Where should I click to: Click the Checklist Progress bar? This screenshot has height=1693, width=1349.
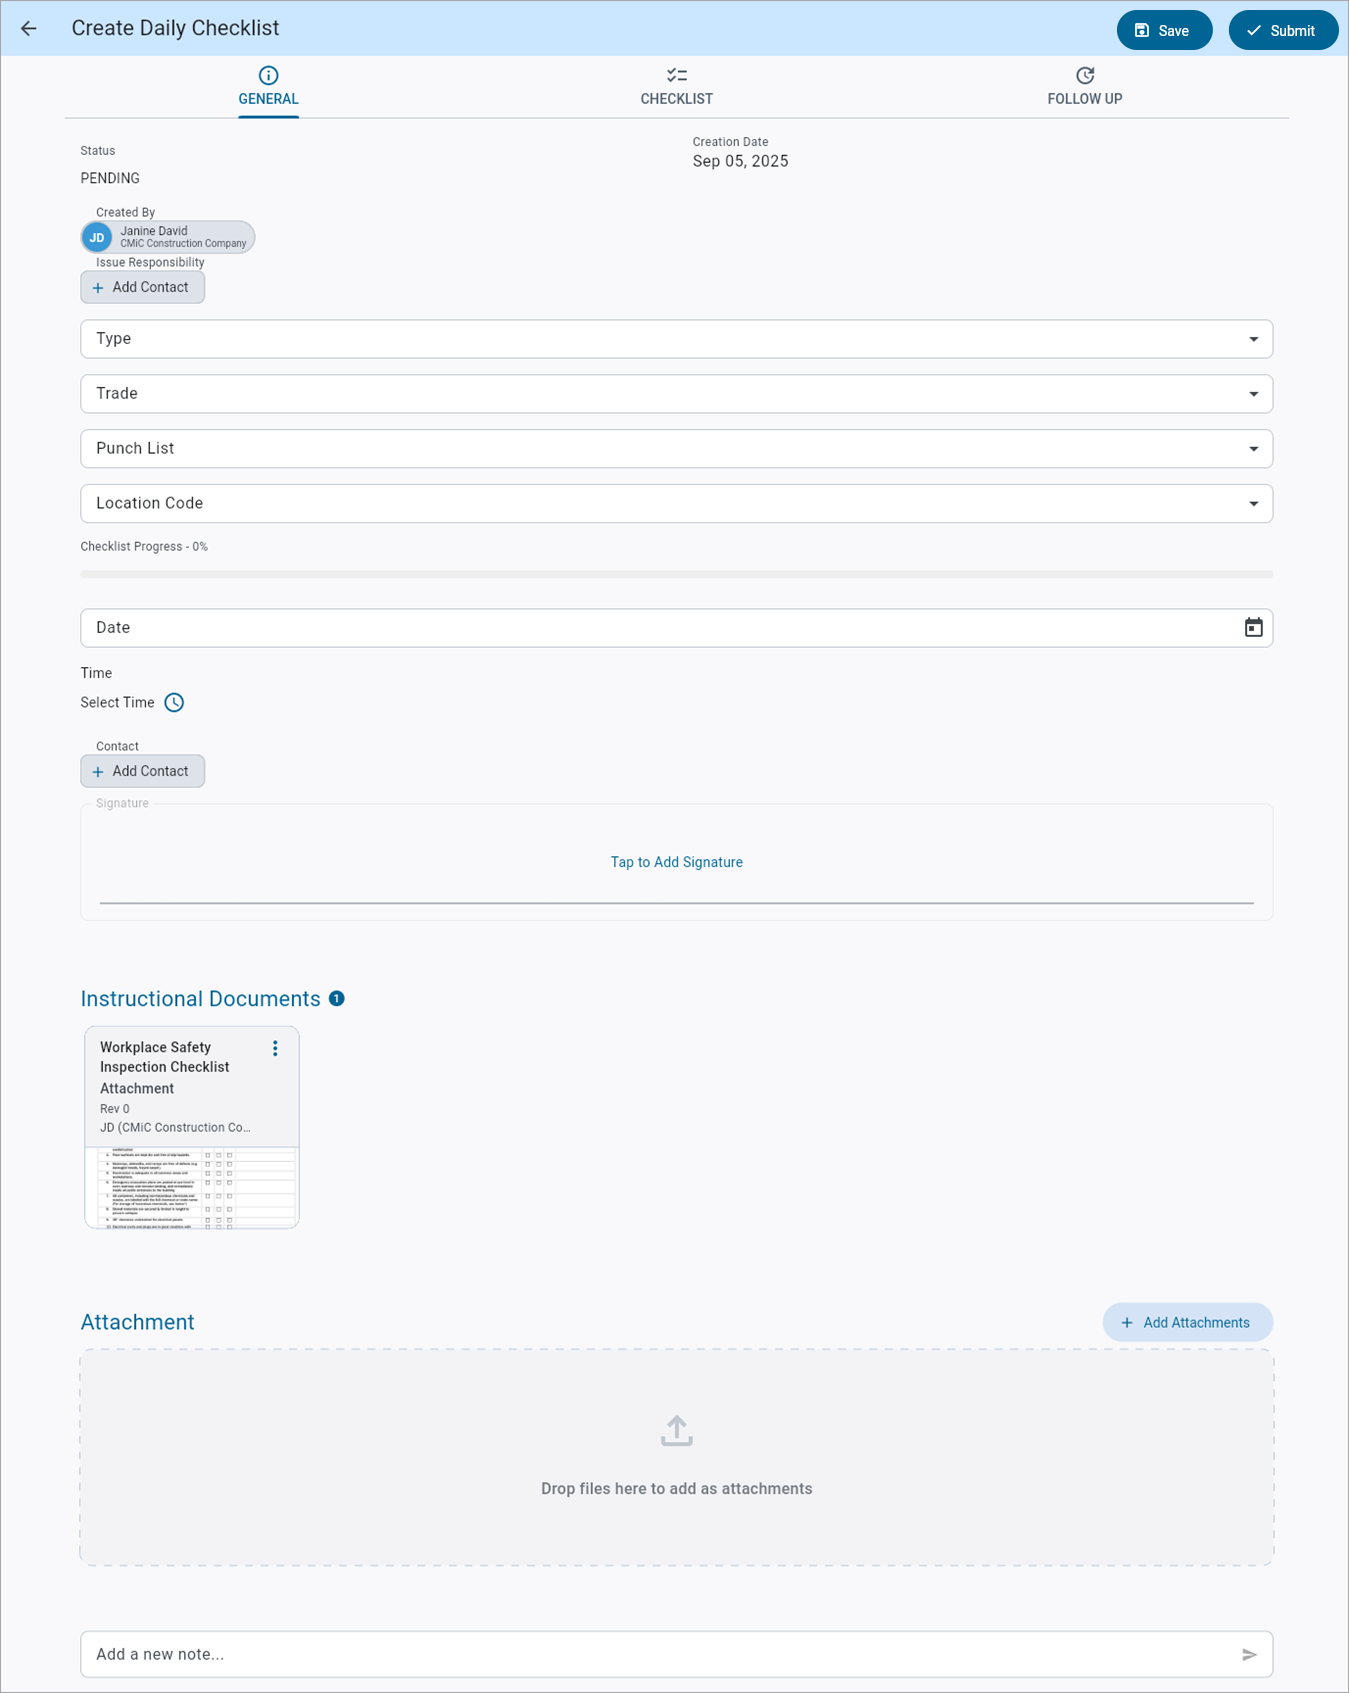click(676, 574)
